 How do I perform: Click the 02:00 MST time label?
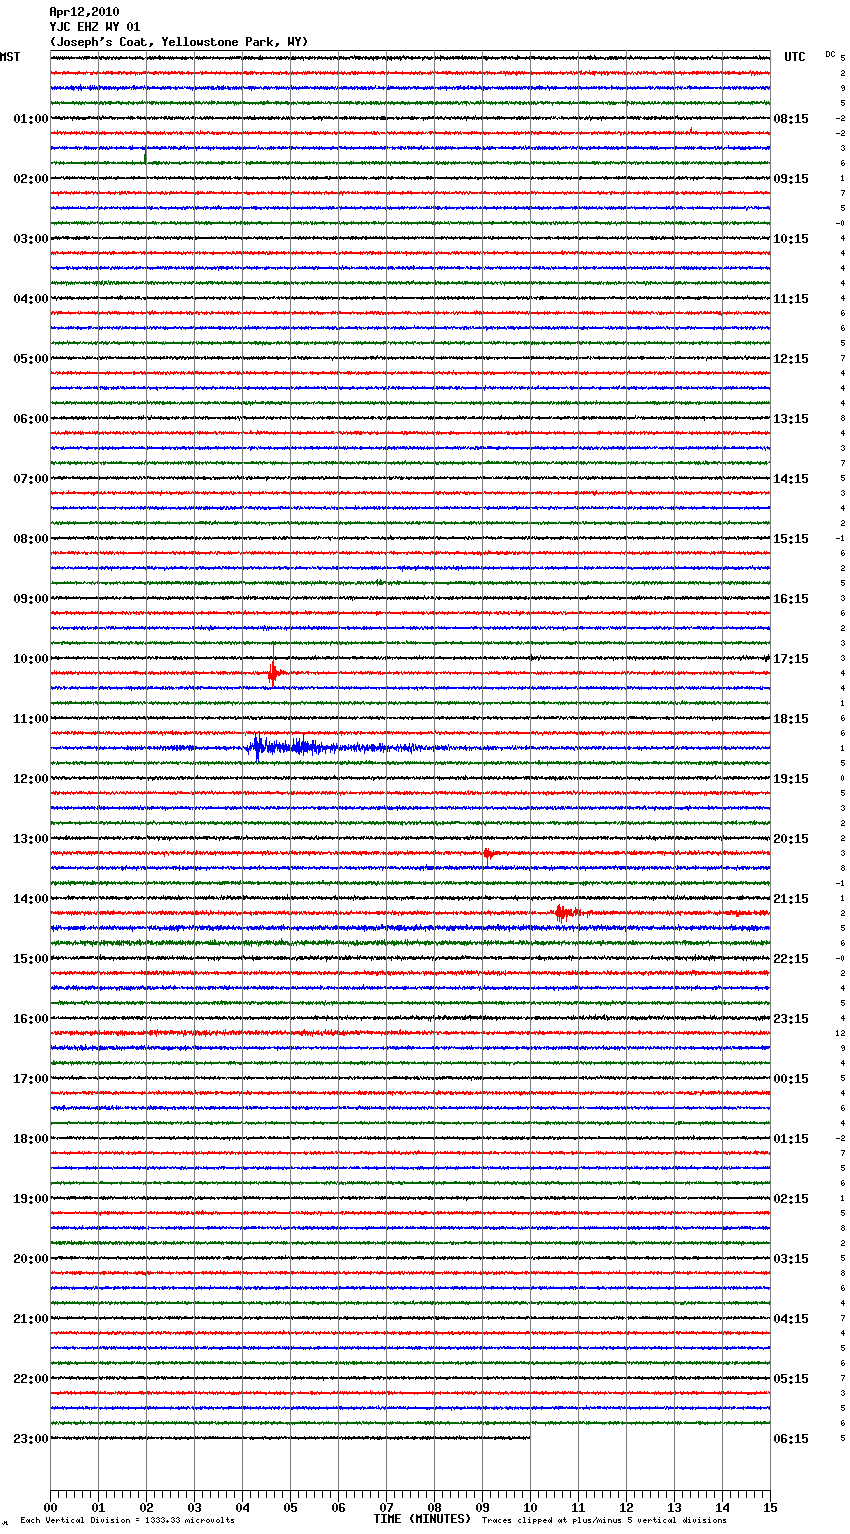pos(31,179)
